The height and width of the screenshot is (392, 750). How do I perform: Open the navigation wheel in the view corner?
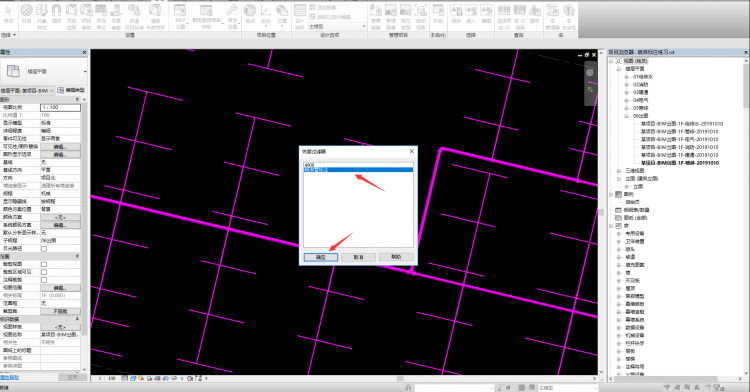(x=590, y=73)
